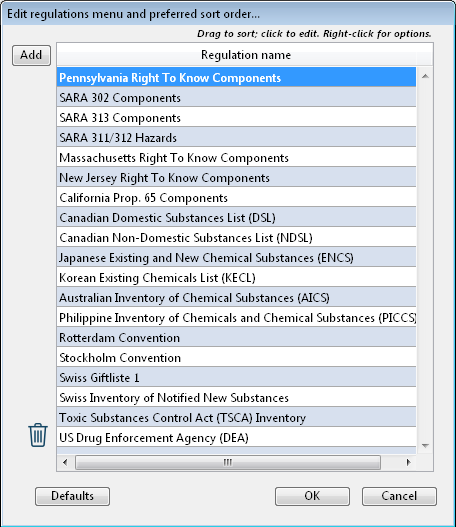The width and height of the screenshot is (456, 527).
Task: Click the Regulation name column header
Action: point(245,55)
